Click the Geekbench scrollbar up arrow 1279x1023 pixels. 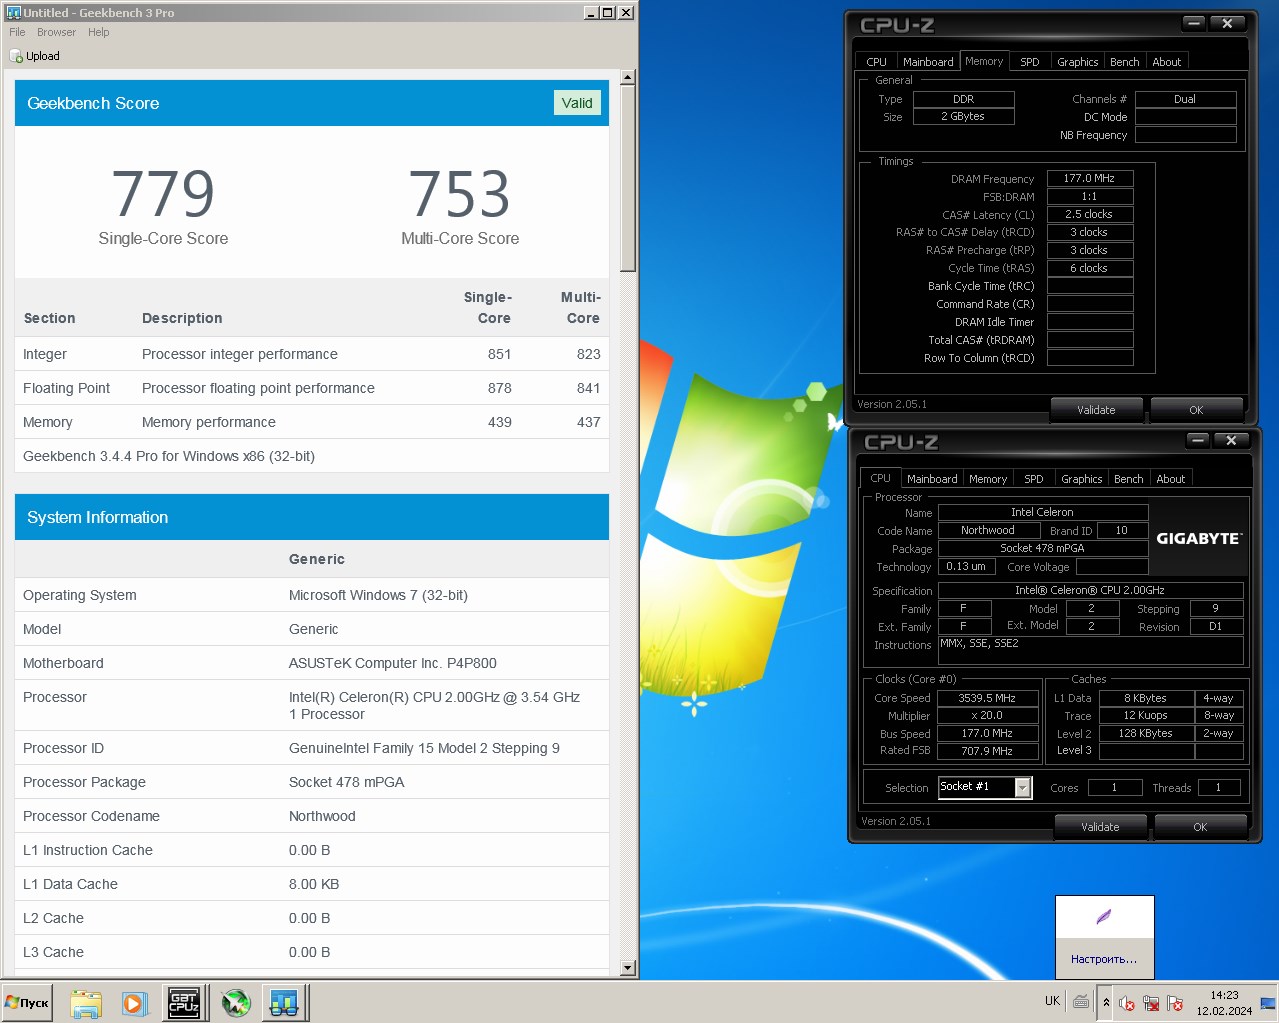[x=628, y=77]
